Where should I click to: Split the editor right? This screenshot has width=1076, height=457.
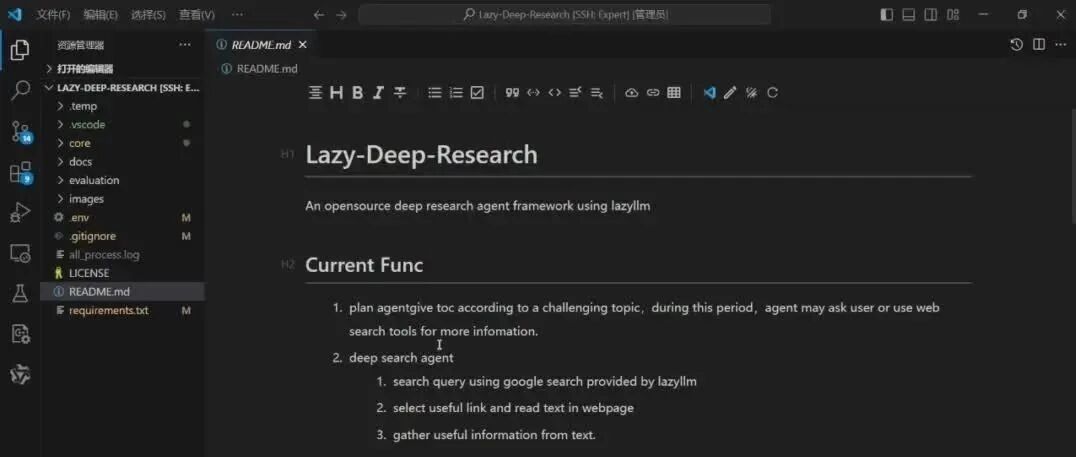point(1039,45)
